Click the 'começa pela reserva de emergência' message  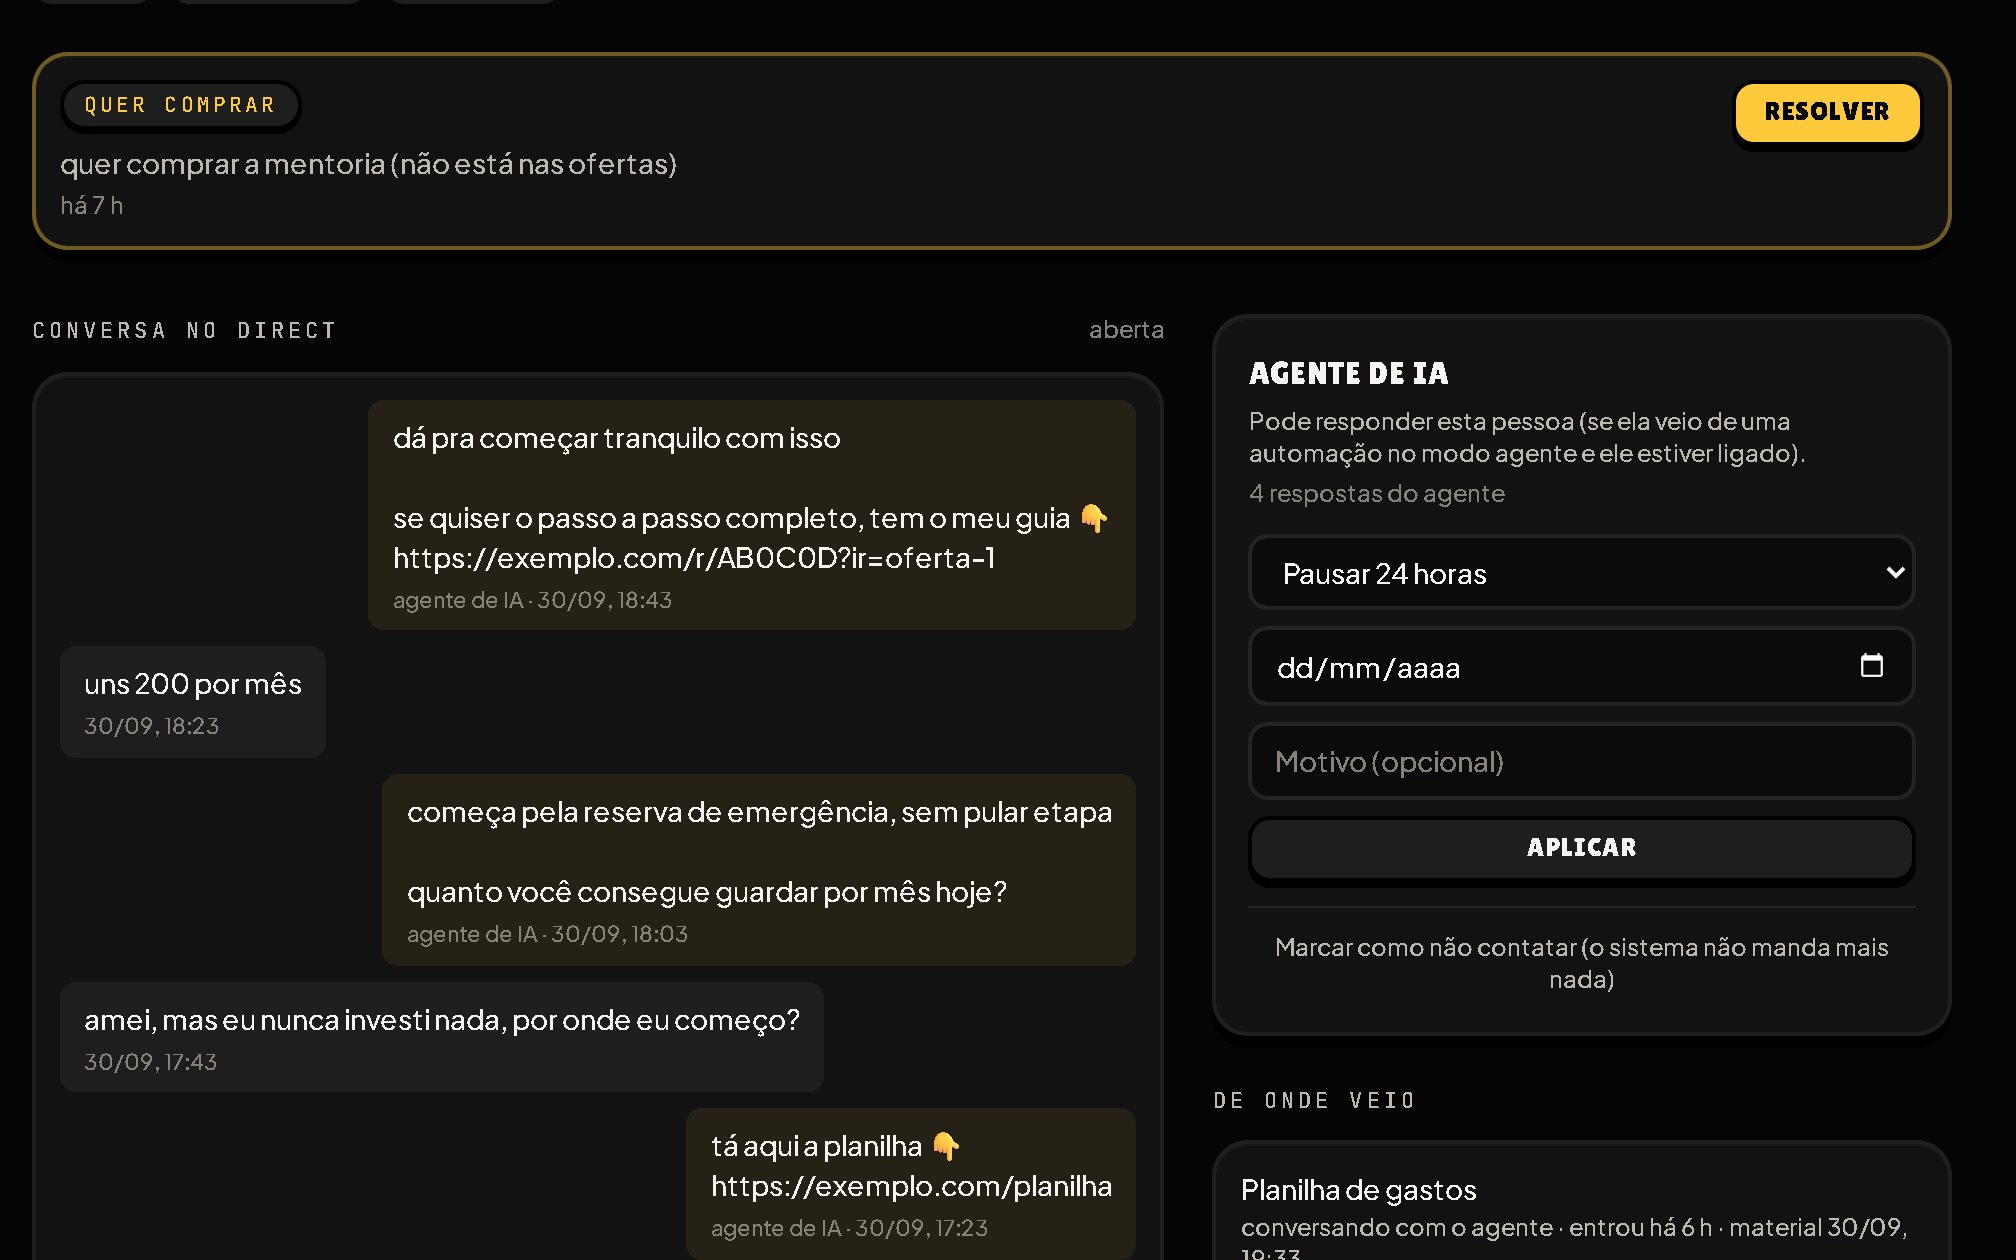[759, 870]
